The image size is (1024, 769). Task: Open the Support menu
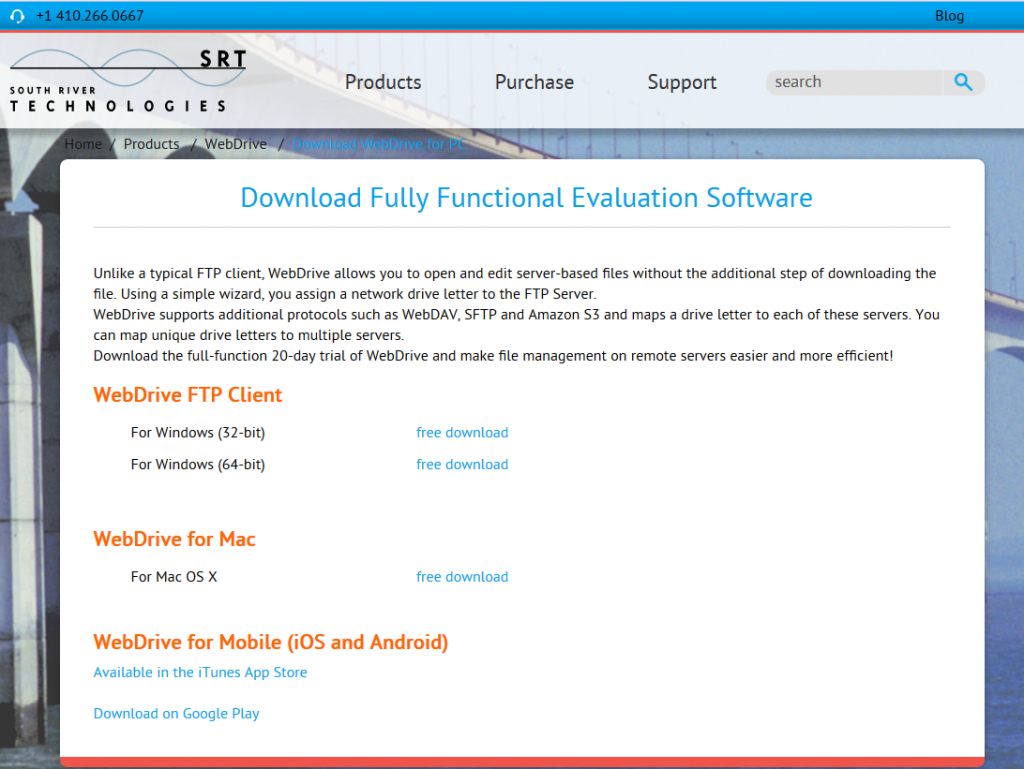[x=681, y=83]
